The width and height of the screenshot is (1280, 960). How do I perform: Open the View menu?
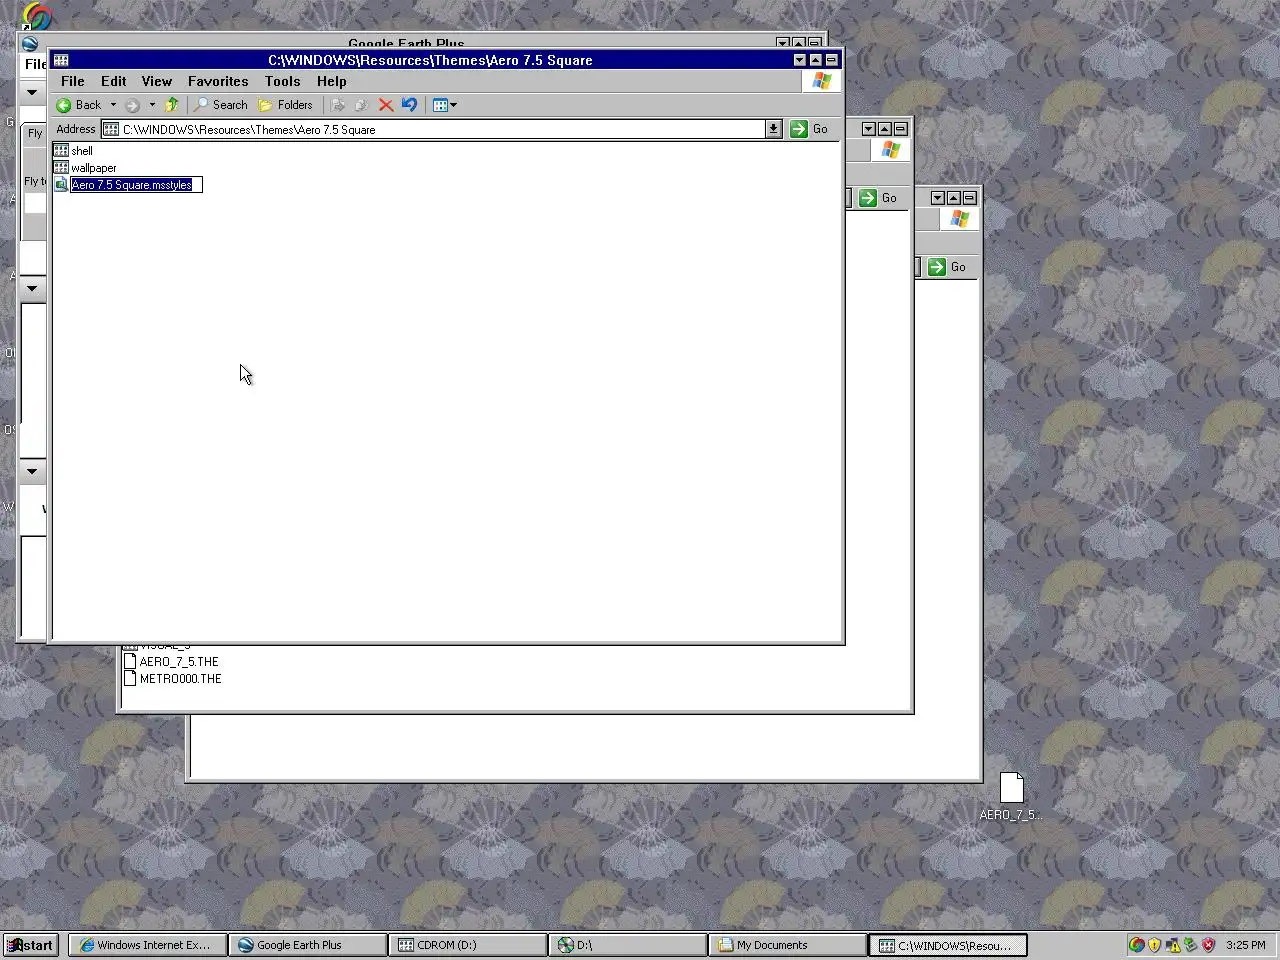pos(157,81)
